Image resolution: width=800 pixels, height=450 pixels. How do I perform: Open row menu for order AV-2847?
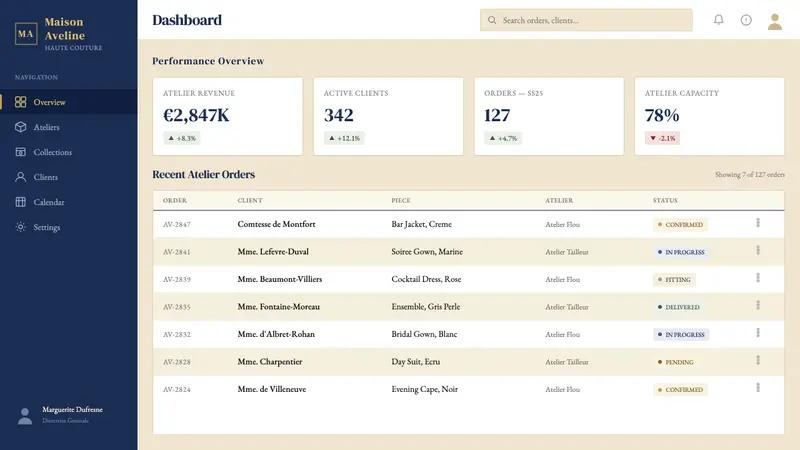758,223
